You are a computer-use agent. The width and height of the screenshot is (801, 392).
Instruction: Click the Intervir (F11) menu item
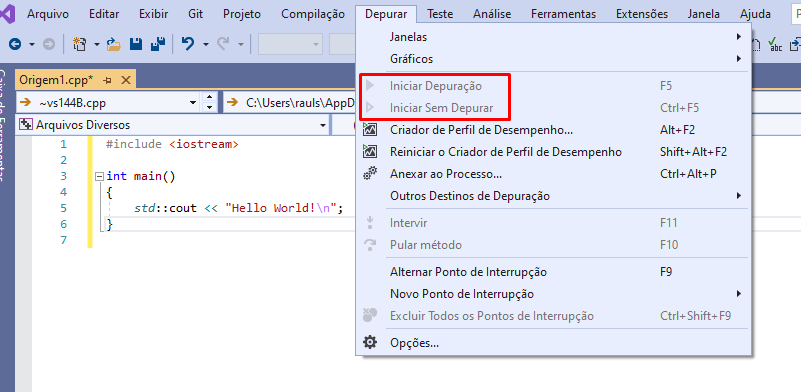coord(553,223)
